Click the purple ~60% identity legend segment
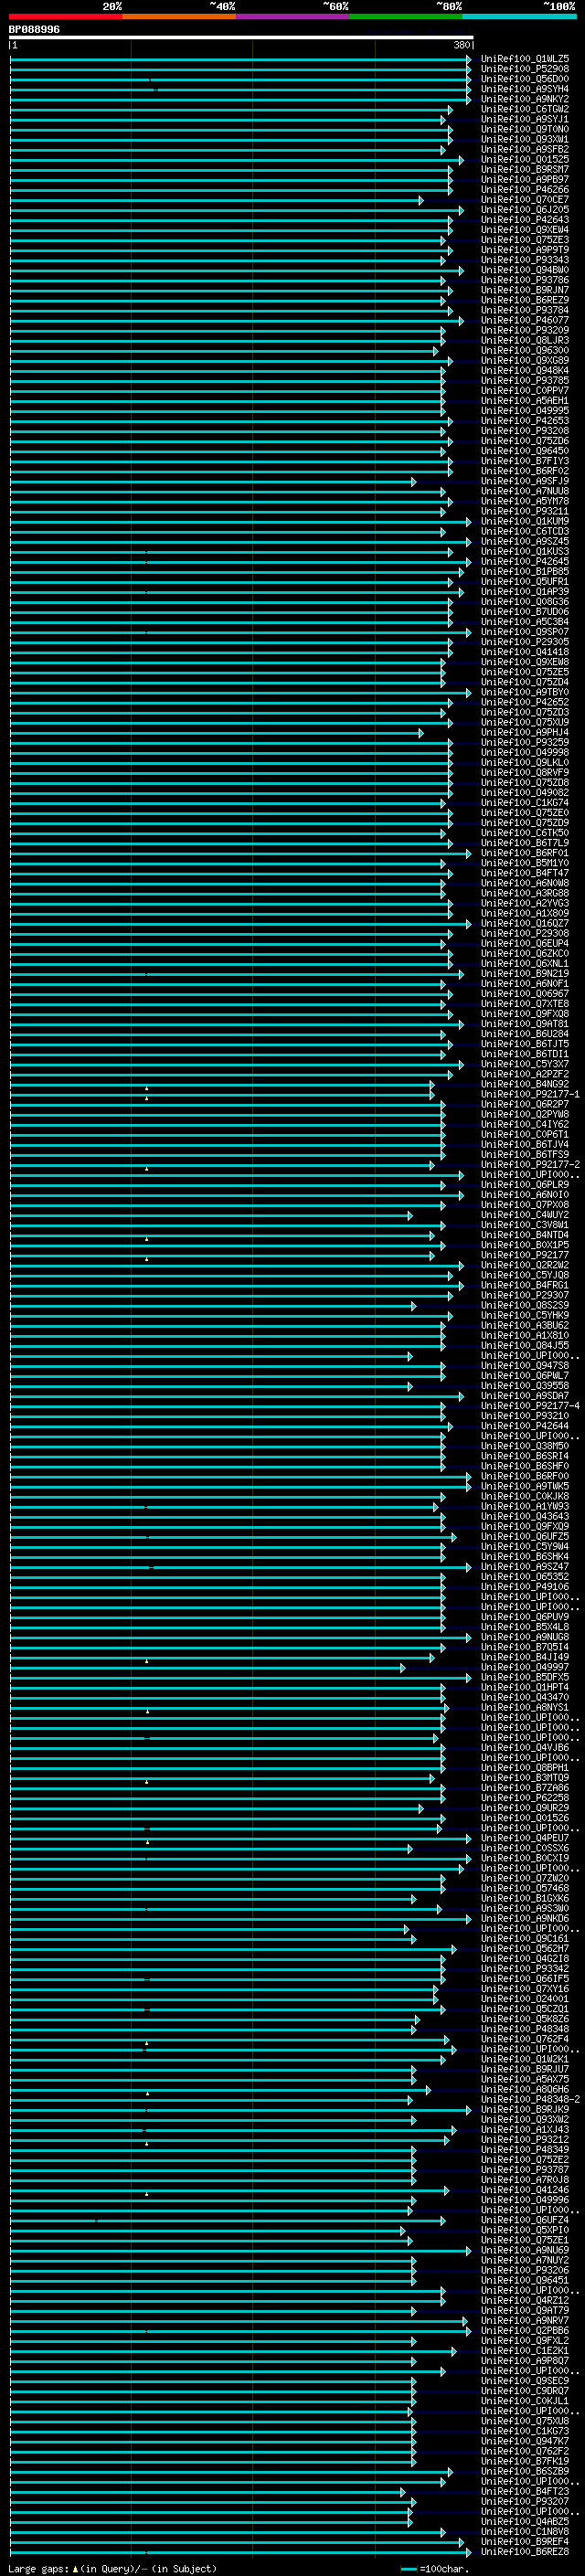Viewport: 585px width, 2576px height. [x=293, y=16]
